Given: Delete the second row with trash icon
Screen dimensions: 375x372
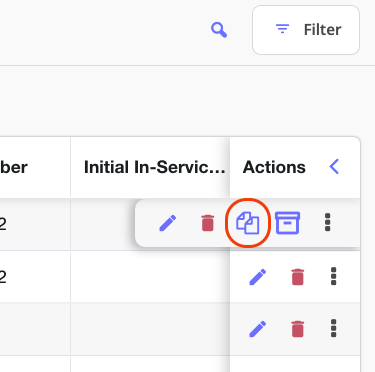Looking at the screenshot, I should 298,277.
